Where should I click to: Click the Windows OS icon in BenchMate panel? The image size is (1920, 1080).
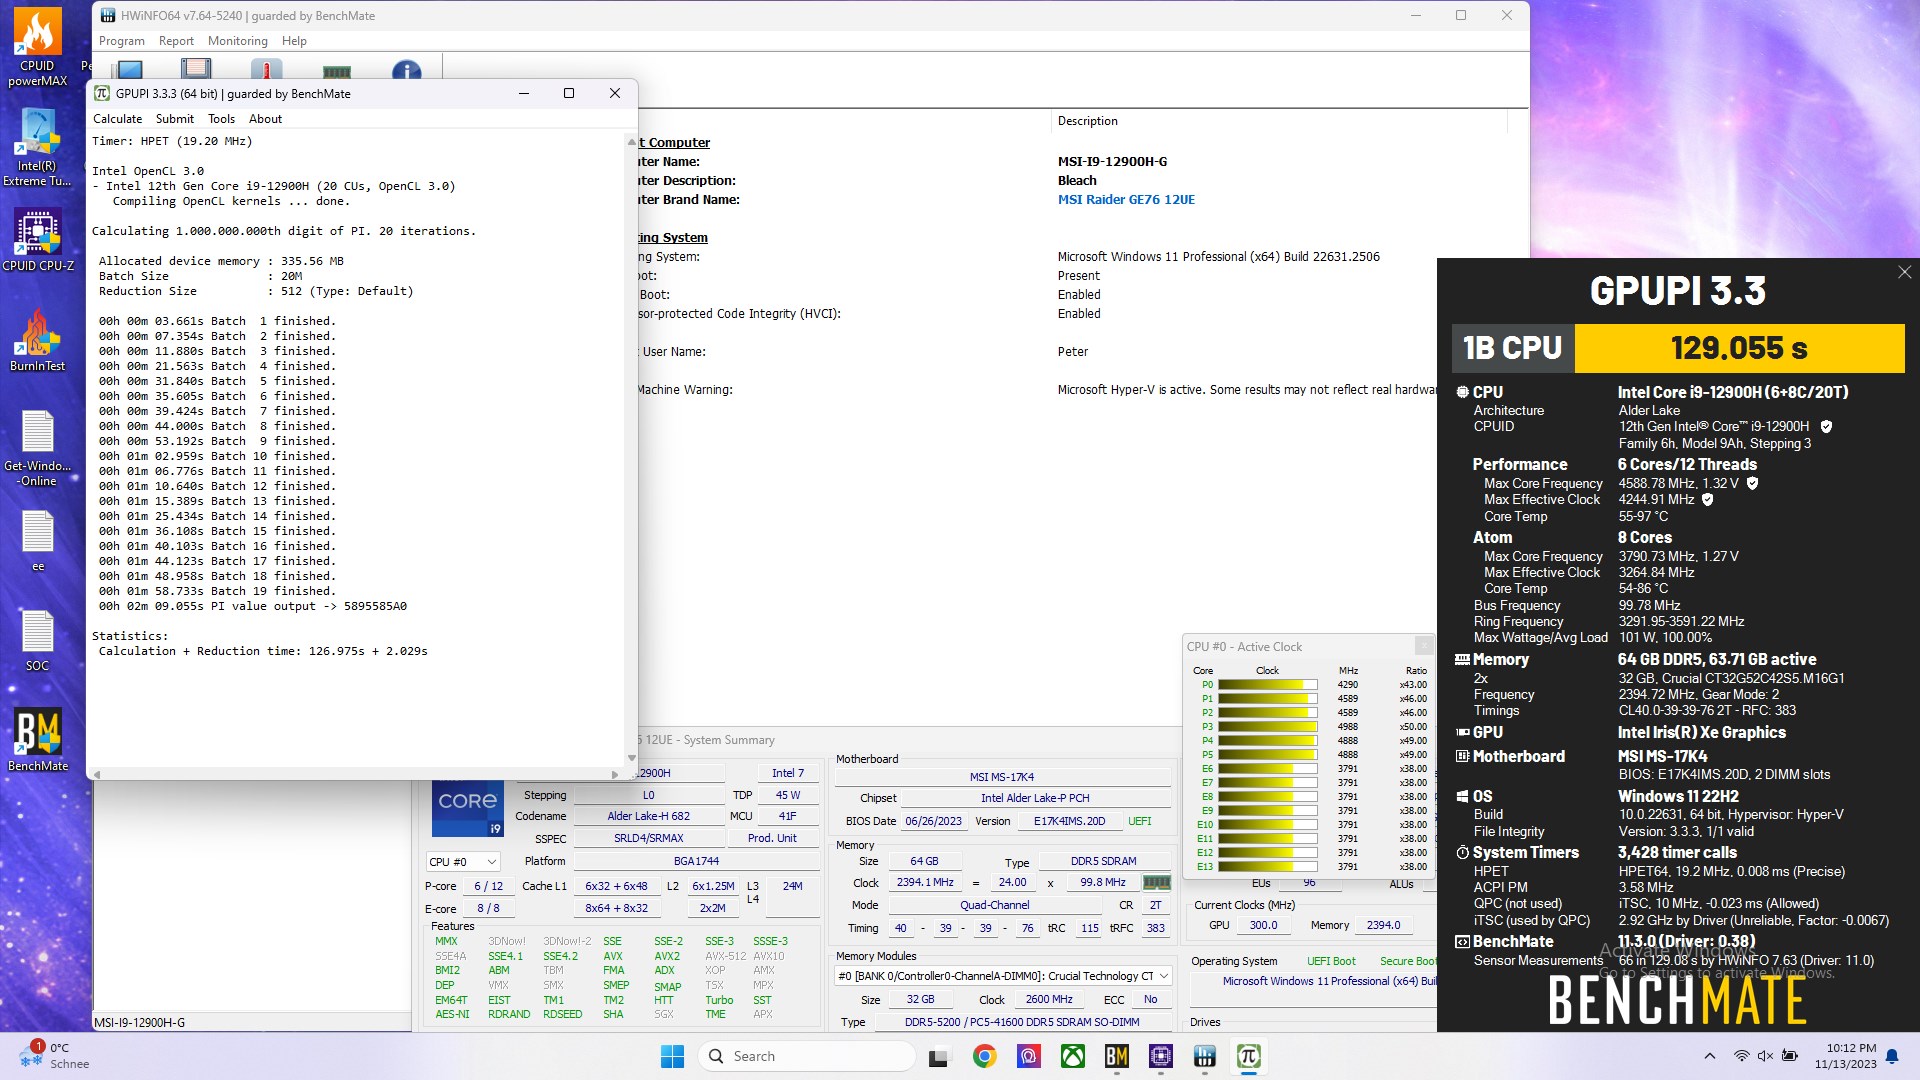1462,796
